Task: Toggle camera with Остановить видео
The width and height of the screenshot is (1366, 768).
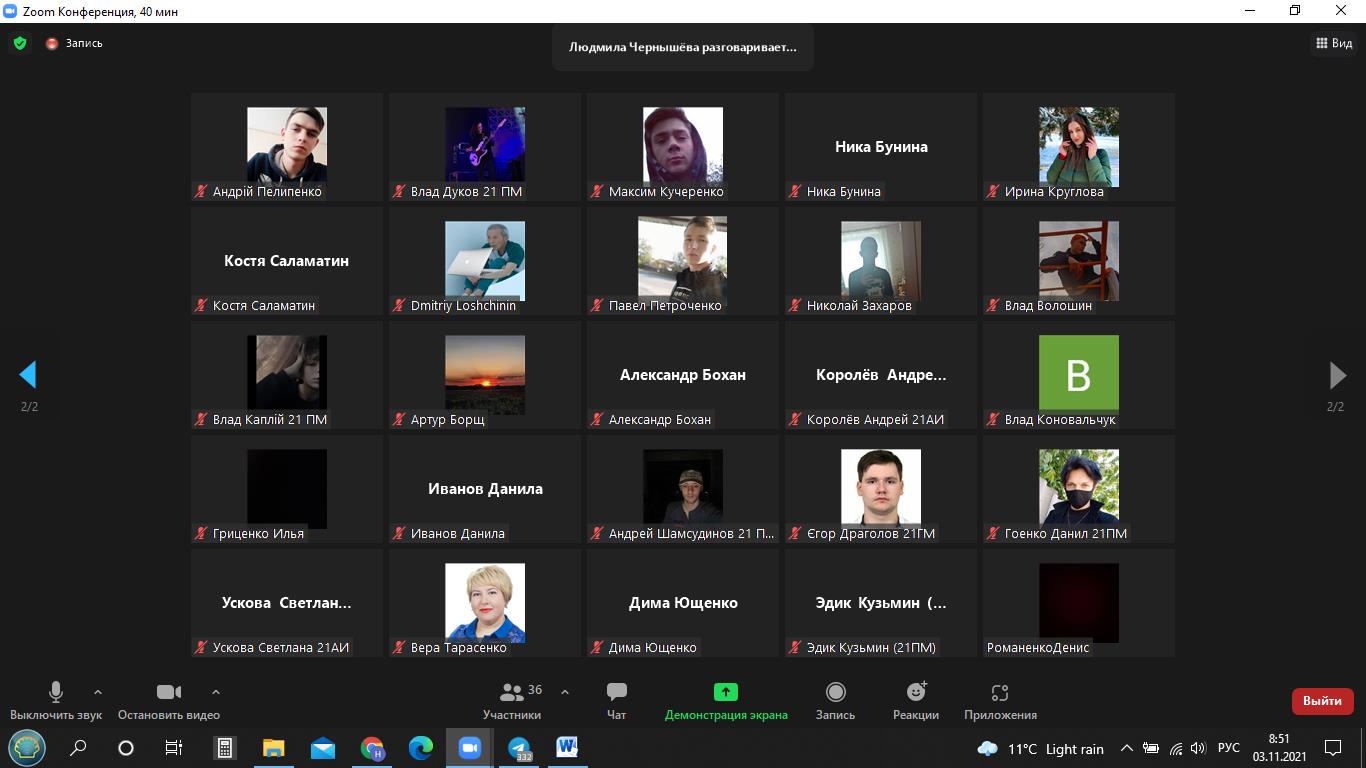Action: point(168,700)
